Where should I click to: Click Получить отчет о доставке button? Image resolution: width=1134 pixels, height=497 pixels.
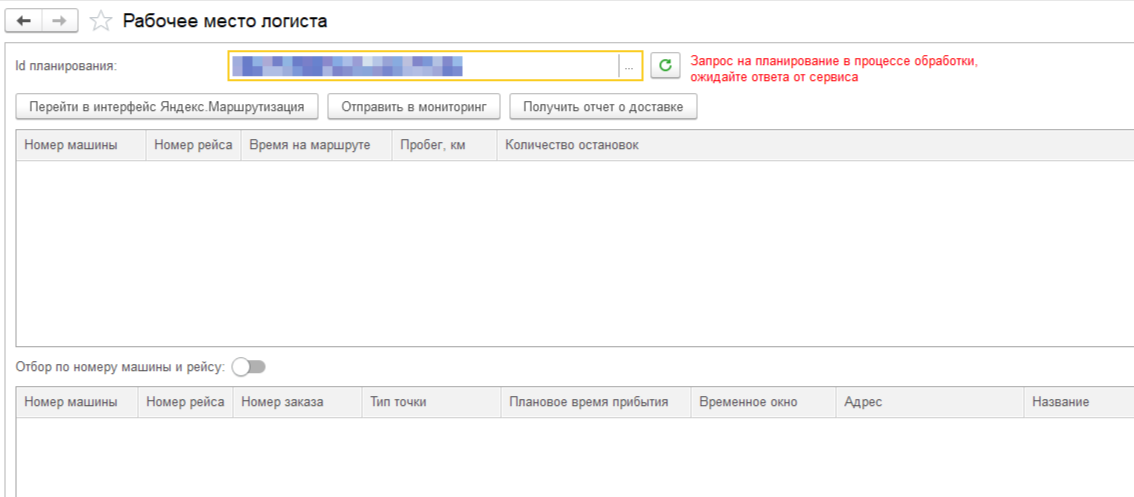[603, 106]
